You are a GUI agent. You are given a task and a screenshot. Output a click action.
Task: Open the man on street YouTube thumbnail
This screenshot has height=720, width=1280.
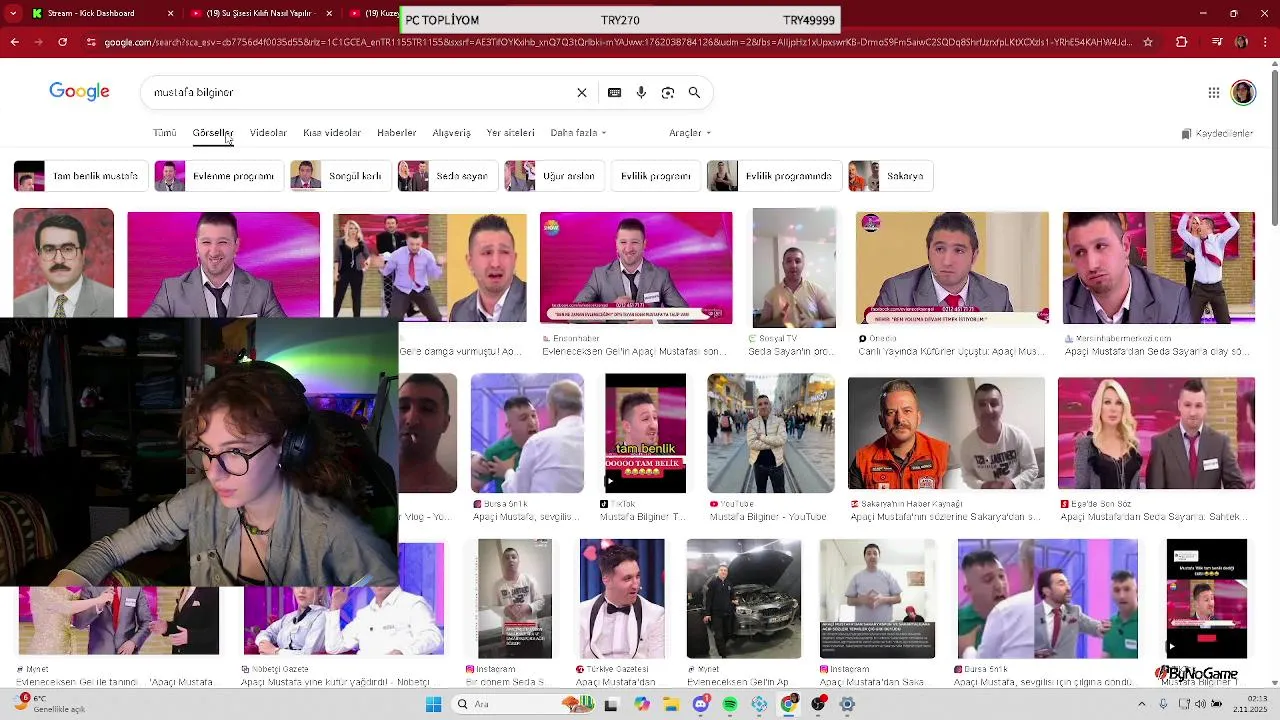pos(770,433)
